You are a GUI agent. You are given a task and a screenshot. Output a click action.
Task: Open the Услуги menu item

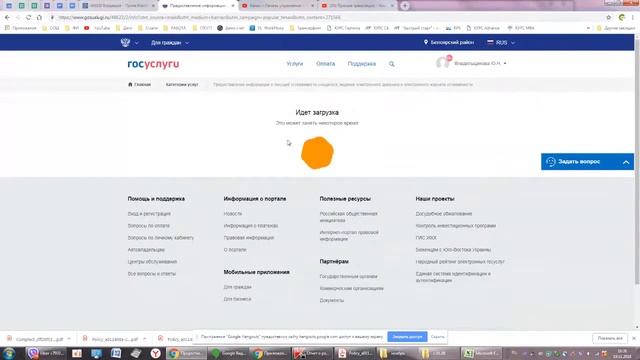tap(295, 64)
